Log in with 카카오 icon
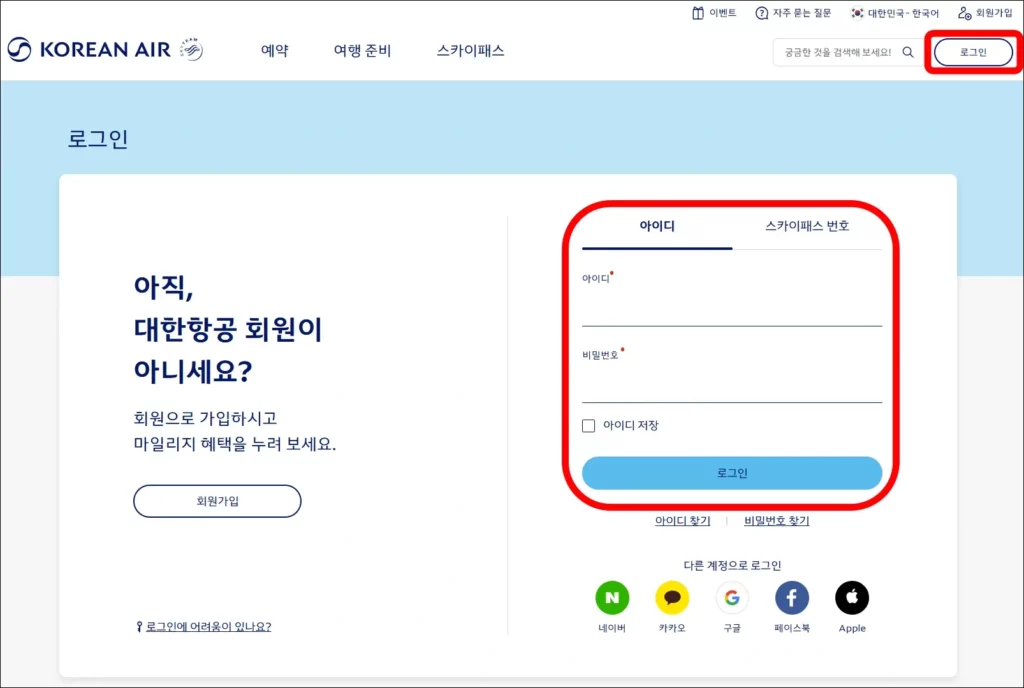The width and height of the screenshot is (1024, 688). 672,597
